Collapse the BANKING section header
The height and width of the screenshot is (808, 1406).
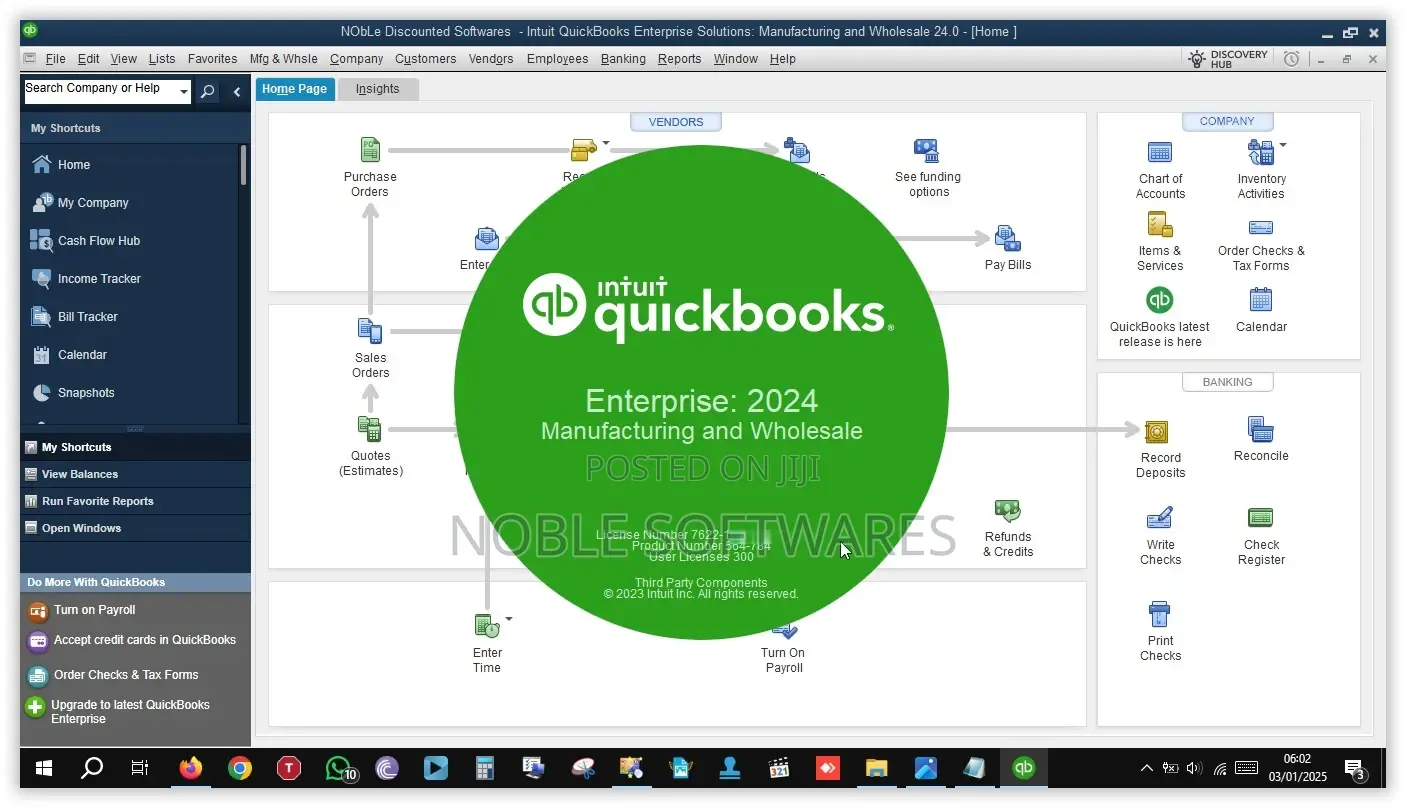[x=1227, y=382]
